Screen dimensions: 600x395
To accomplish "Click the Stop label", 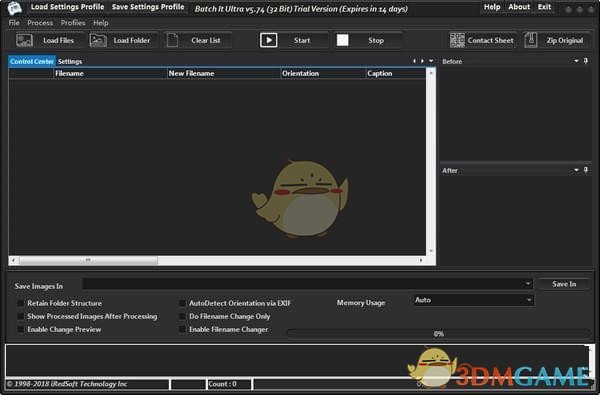I will point(376,40).
